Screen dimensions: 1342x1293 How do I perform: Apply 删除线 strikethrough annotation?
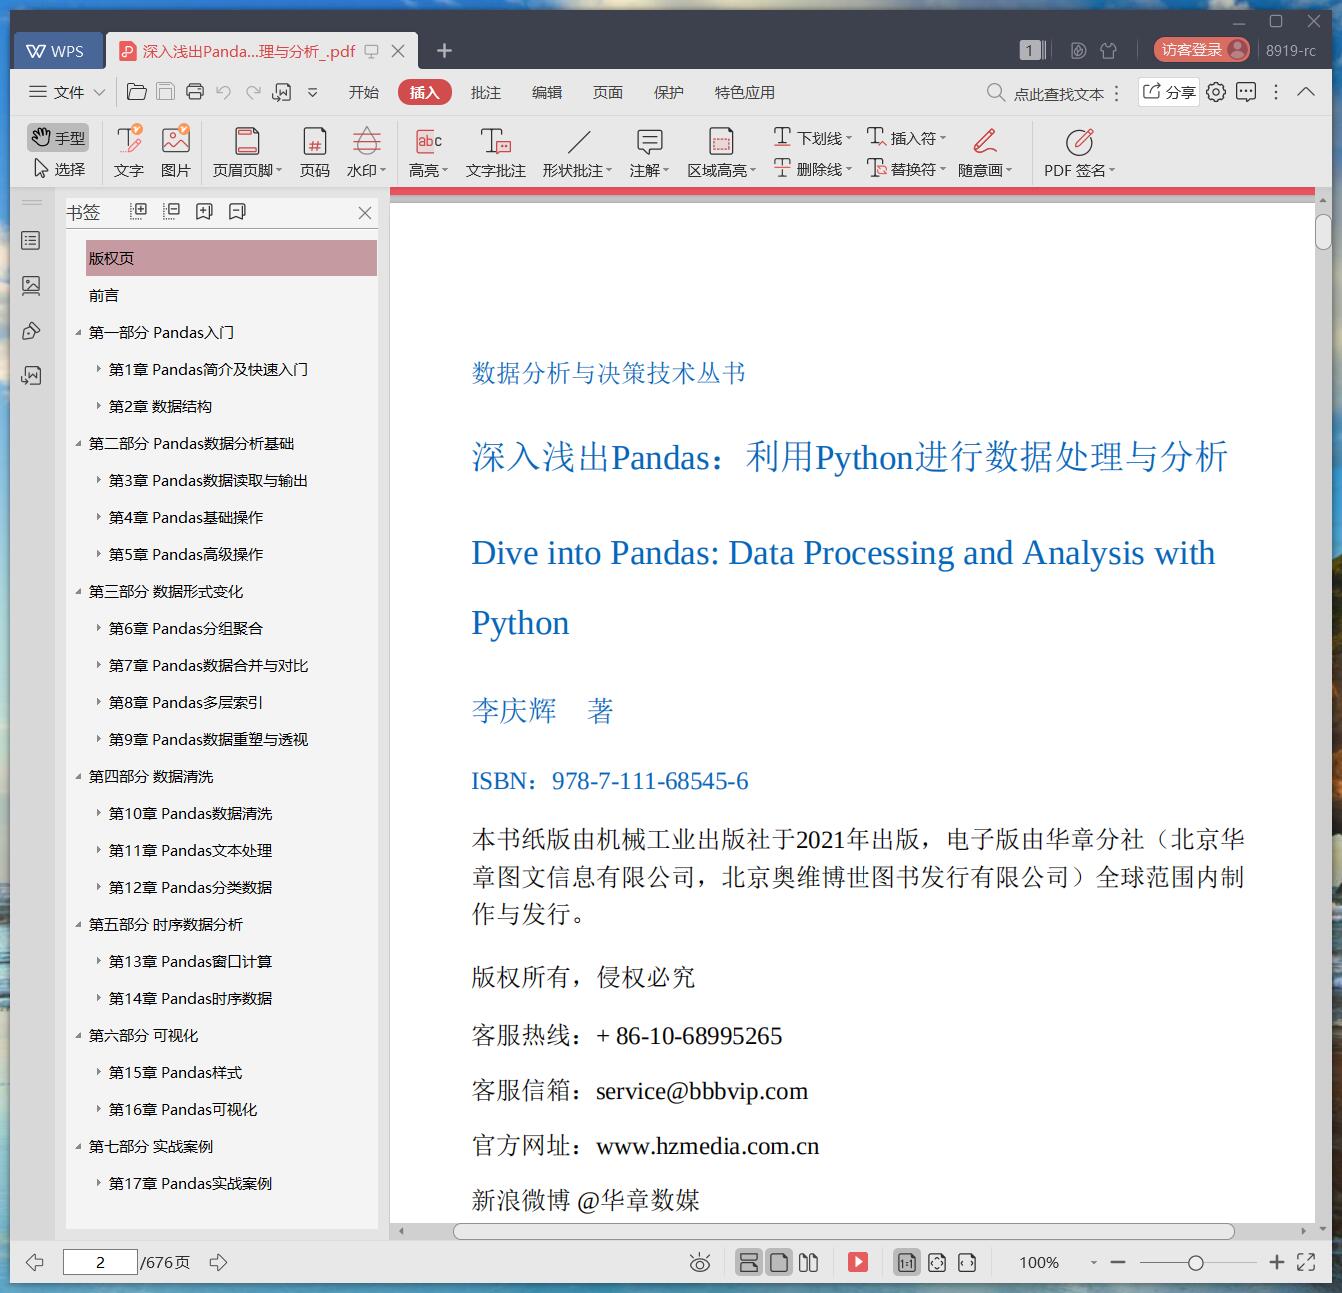point(813,169)
